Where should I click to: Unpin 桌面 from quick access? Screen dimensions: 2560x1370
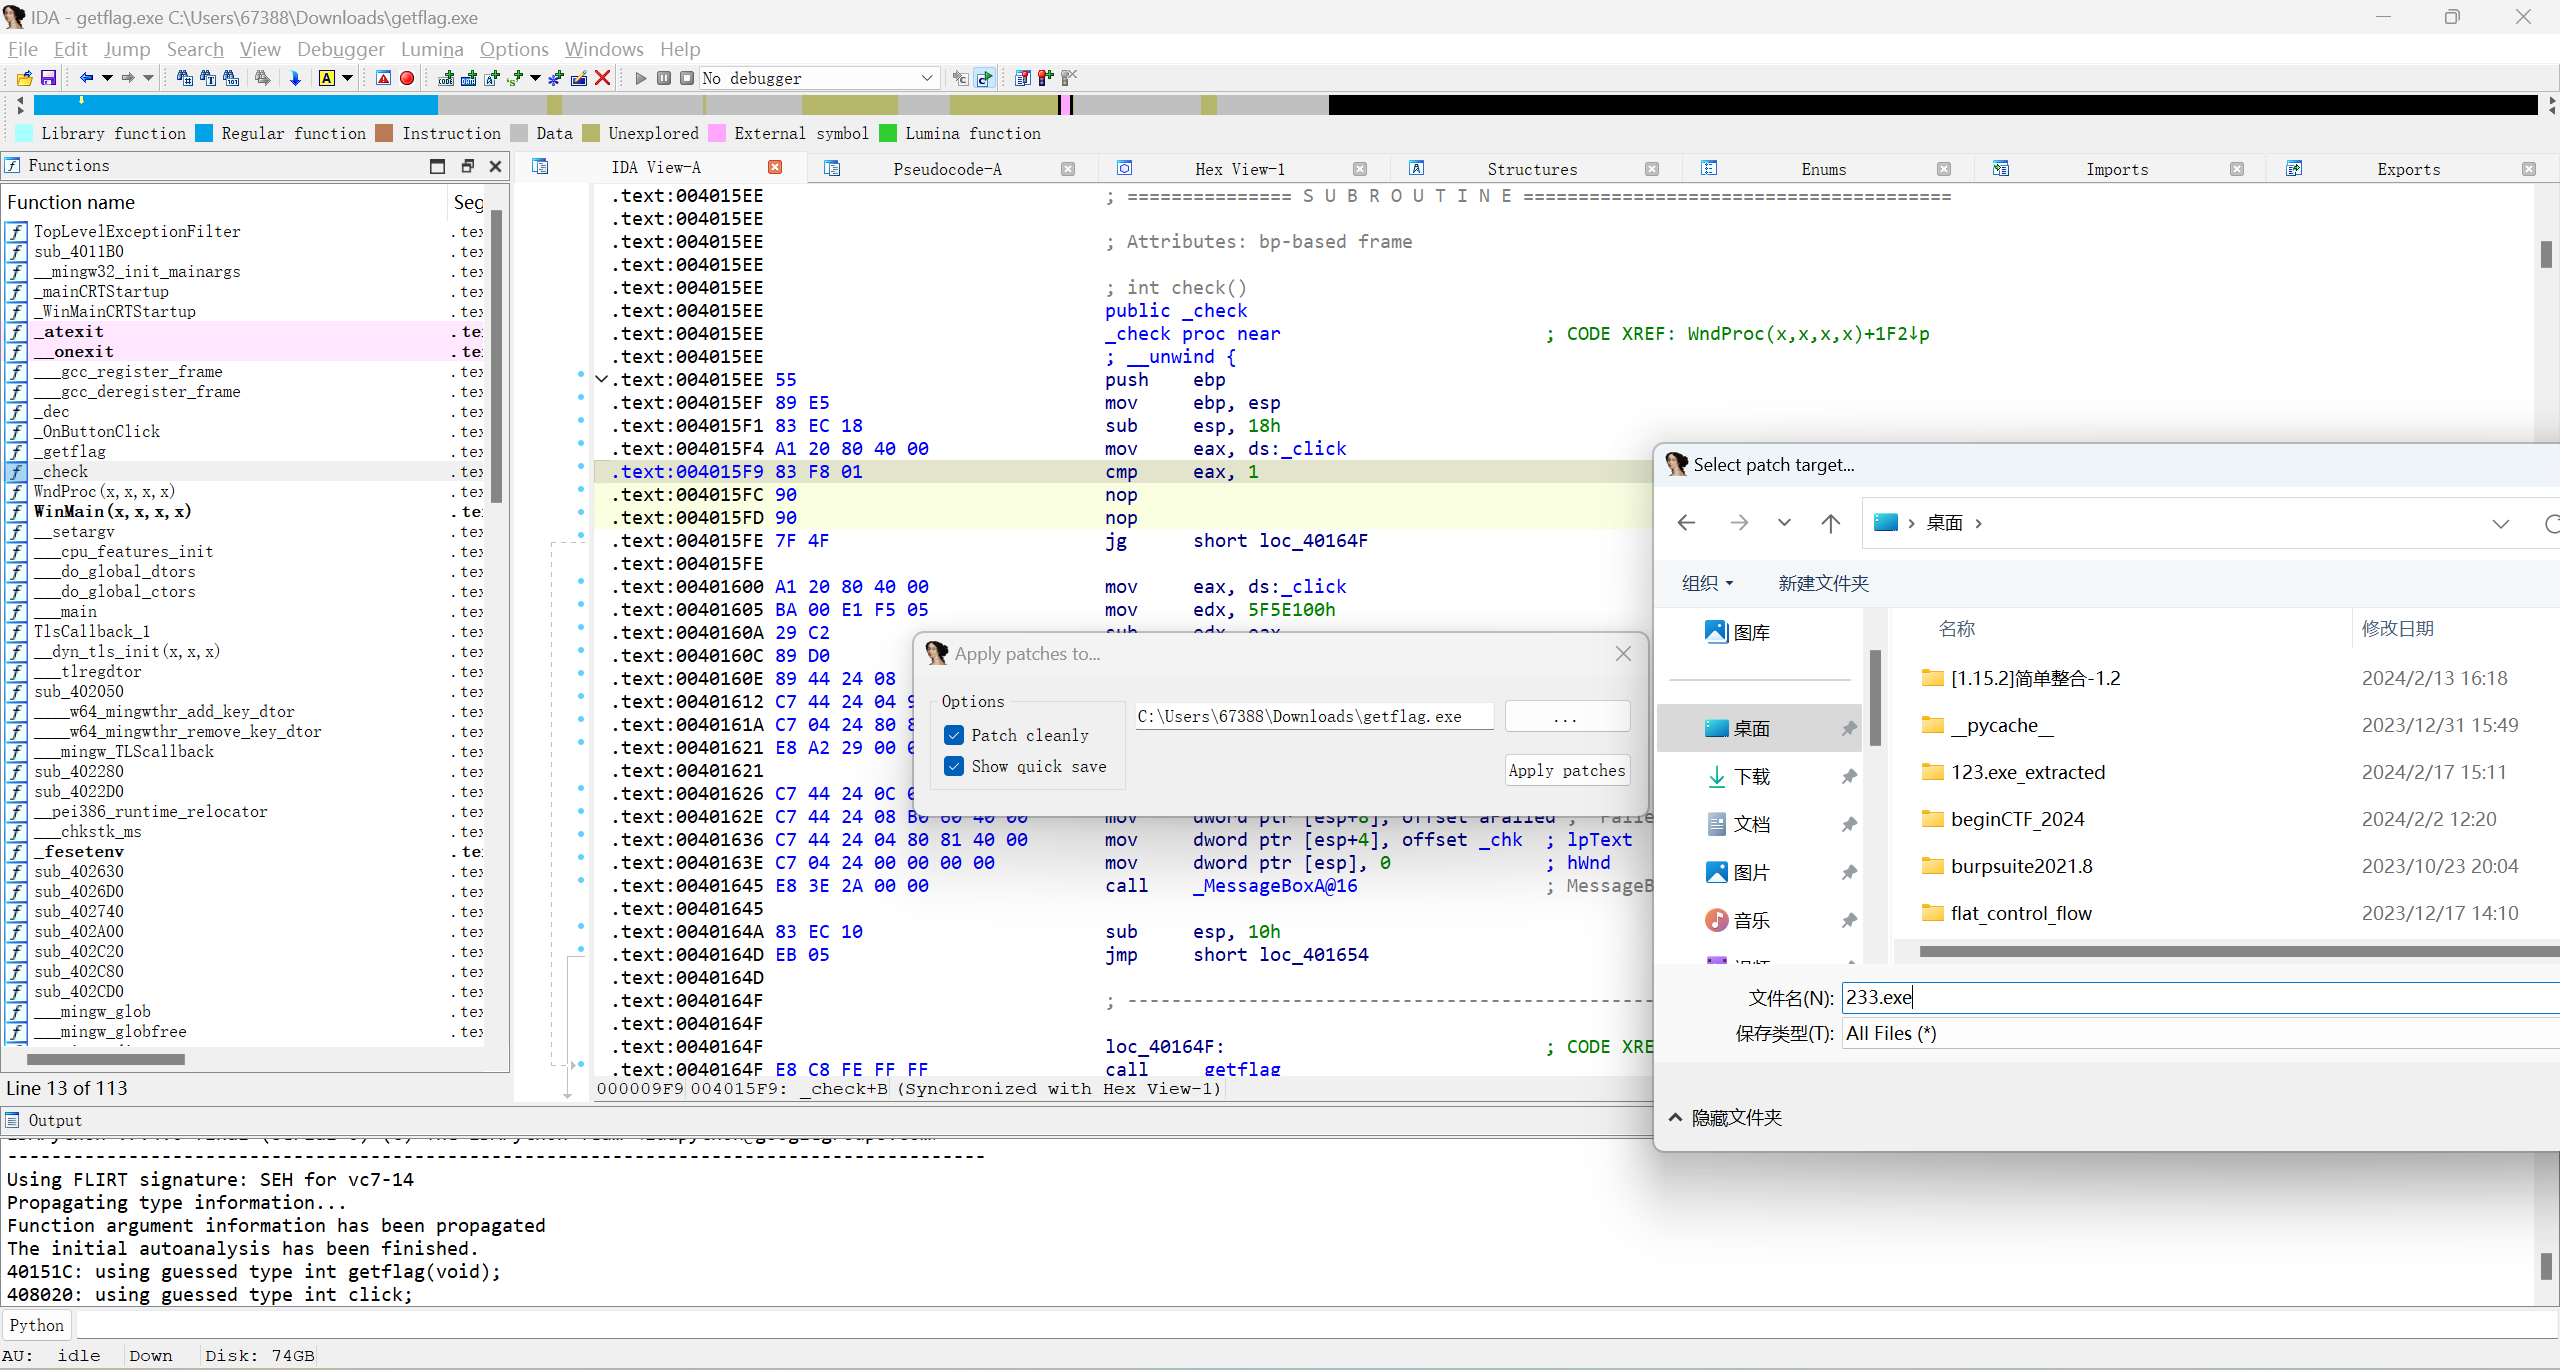1849,728
